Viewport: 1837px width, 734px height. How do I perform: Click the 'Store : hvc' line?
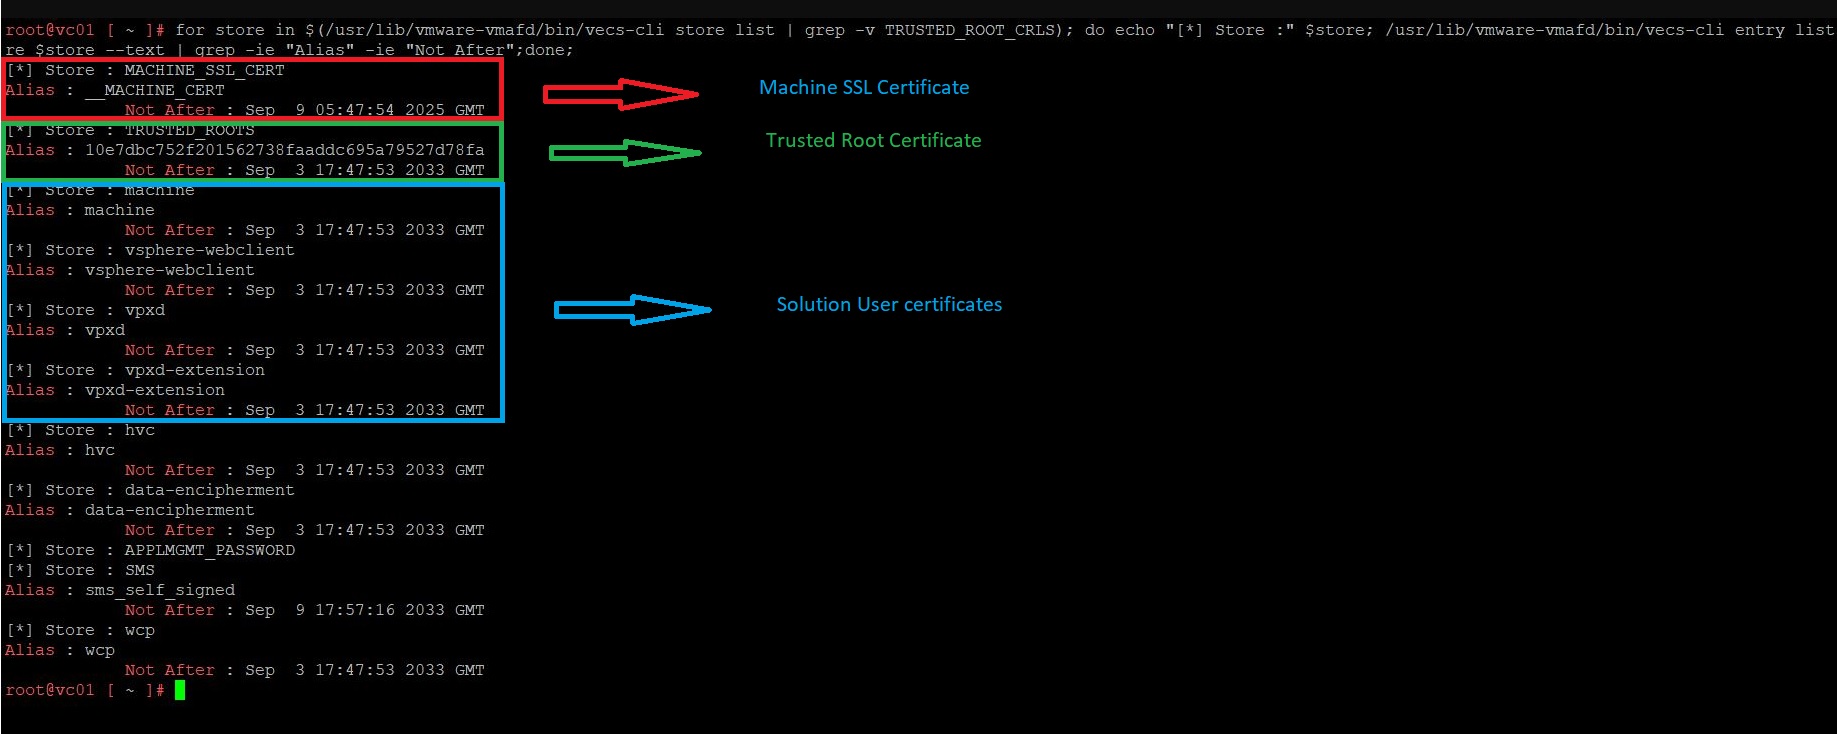[81, 430]
